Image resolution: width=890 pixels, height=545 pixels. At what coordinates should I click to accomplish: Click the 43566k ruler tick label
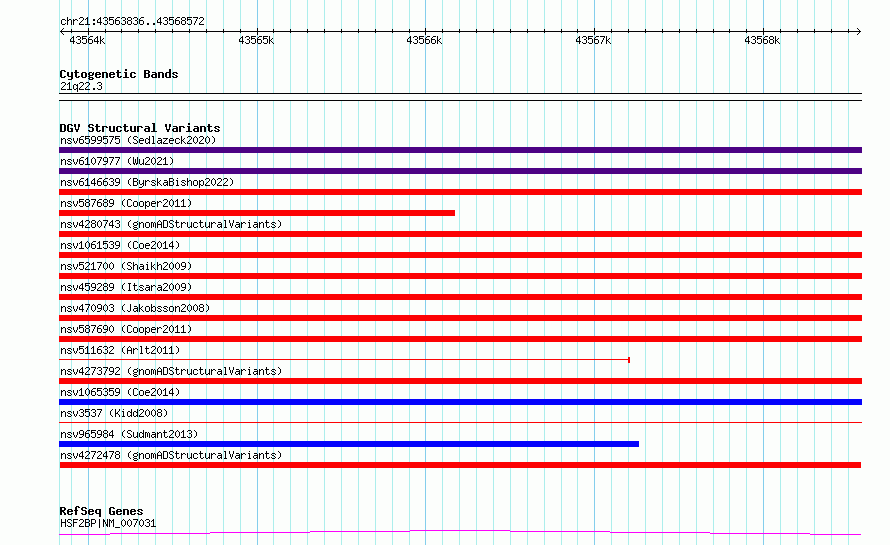coord(424,40)
